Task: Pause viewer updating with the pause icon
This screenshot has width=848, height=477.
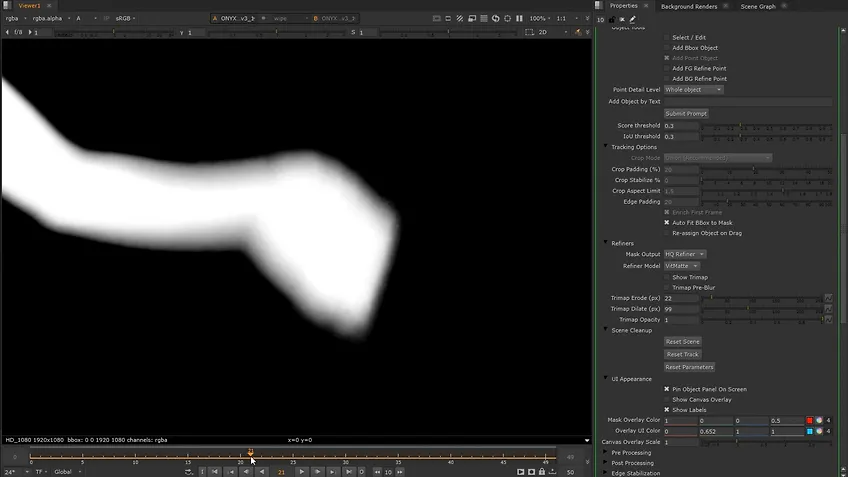Action: pyautogui.click(x=519, y=18)
